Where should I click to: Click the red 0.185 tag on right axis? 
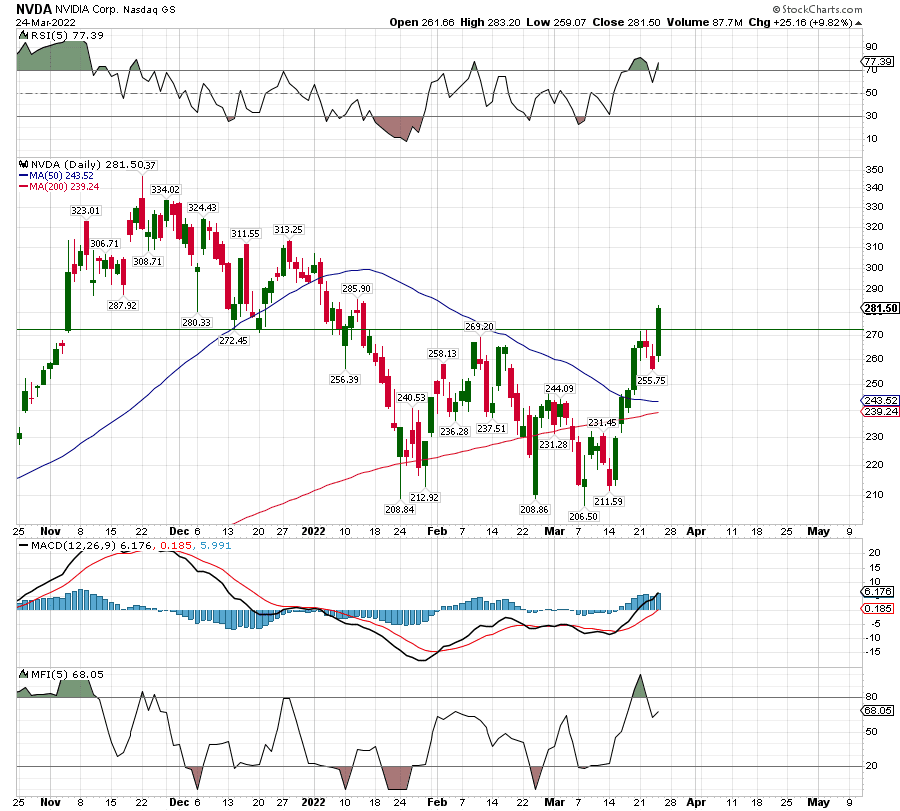(x=879, y=608)
